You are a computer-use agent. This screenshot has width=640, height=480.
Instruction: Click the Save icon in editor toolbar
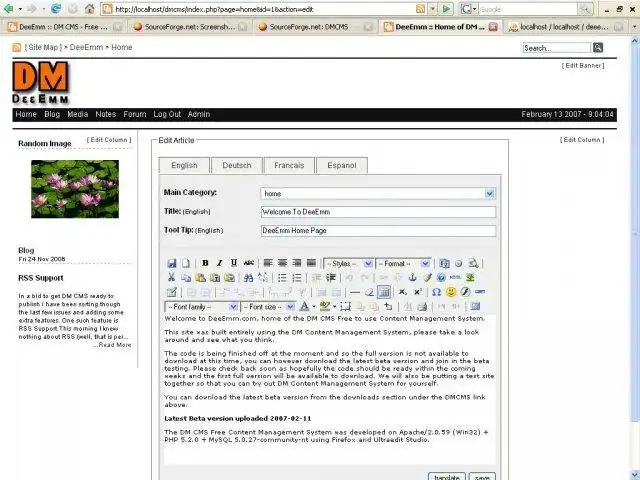[x=172, y=263]
